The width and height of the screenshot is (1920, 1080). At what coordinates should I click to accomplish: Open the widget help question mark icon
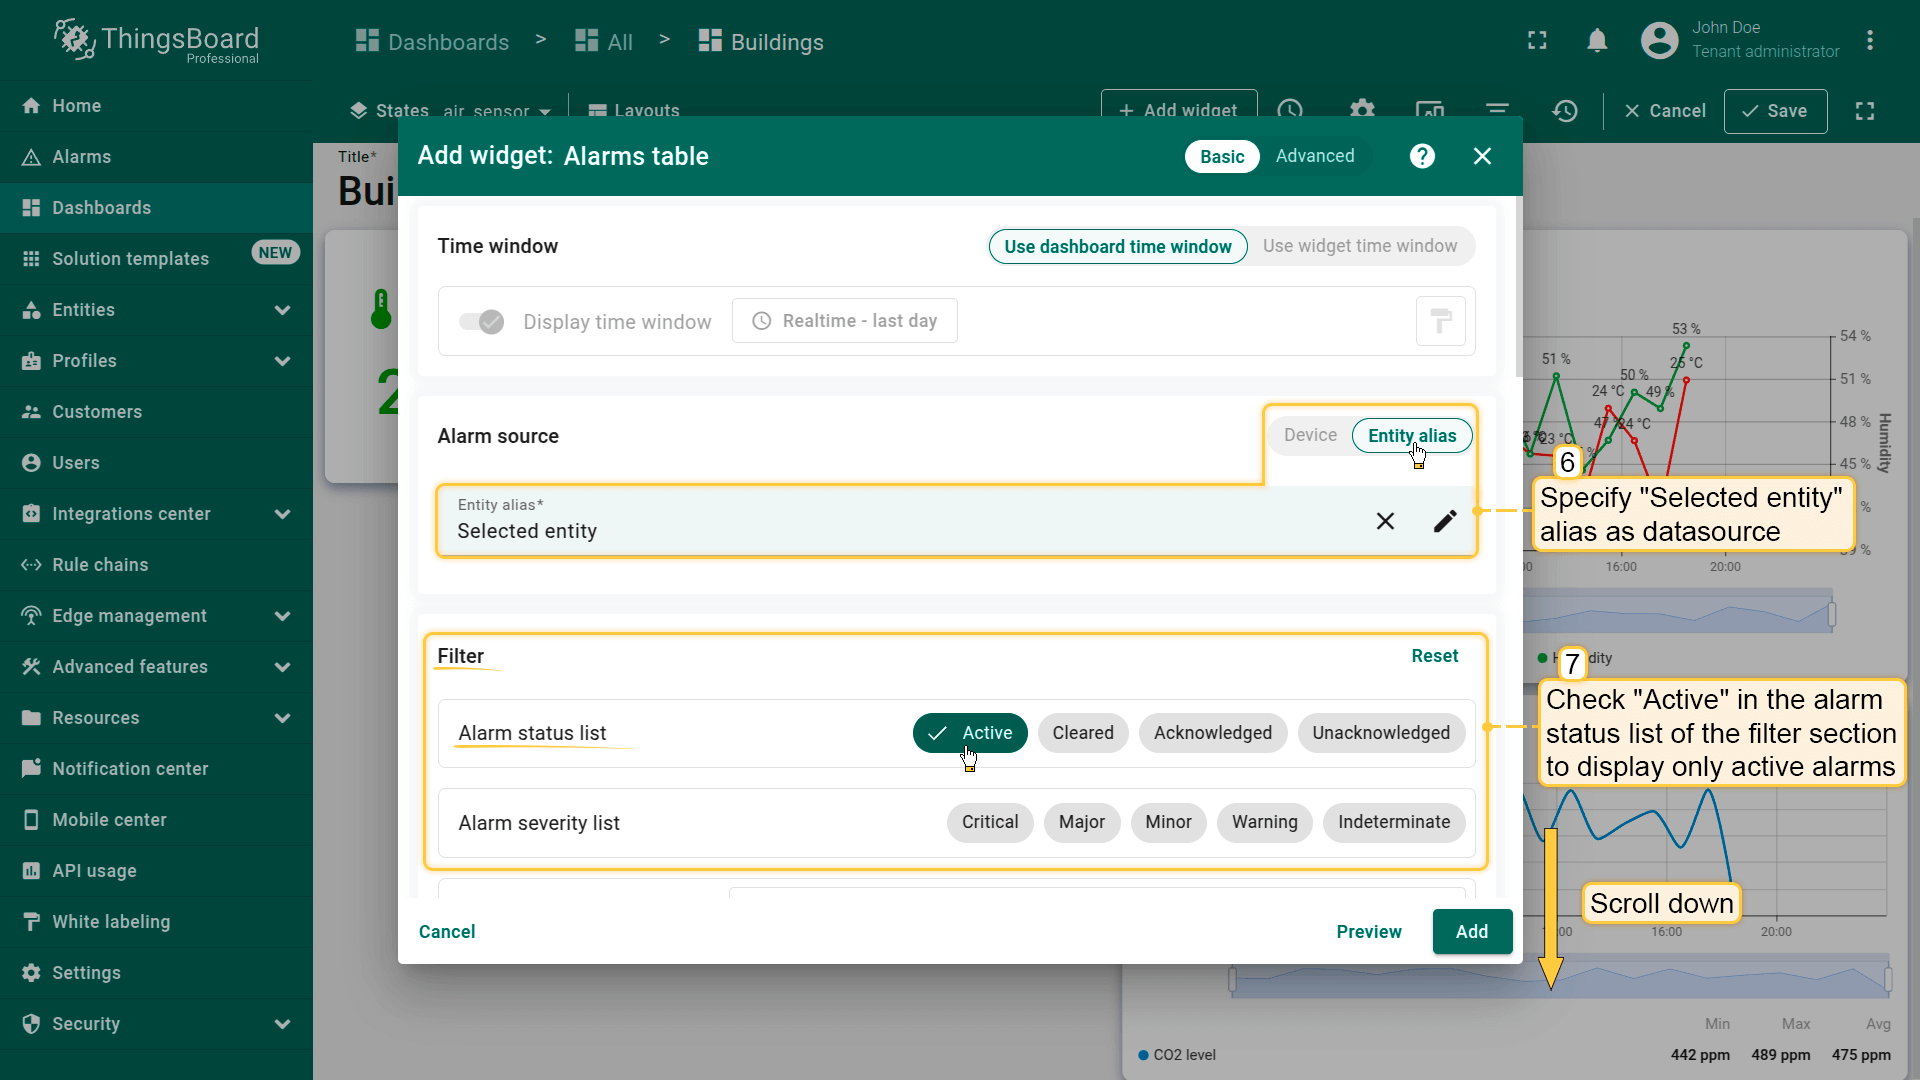pyautogui.click(x=1422, y=156)
